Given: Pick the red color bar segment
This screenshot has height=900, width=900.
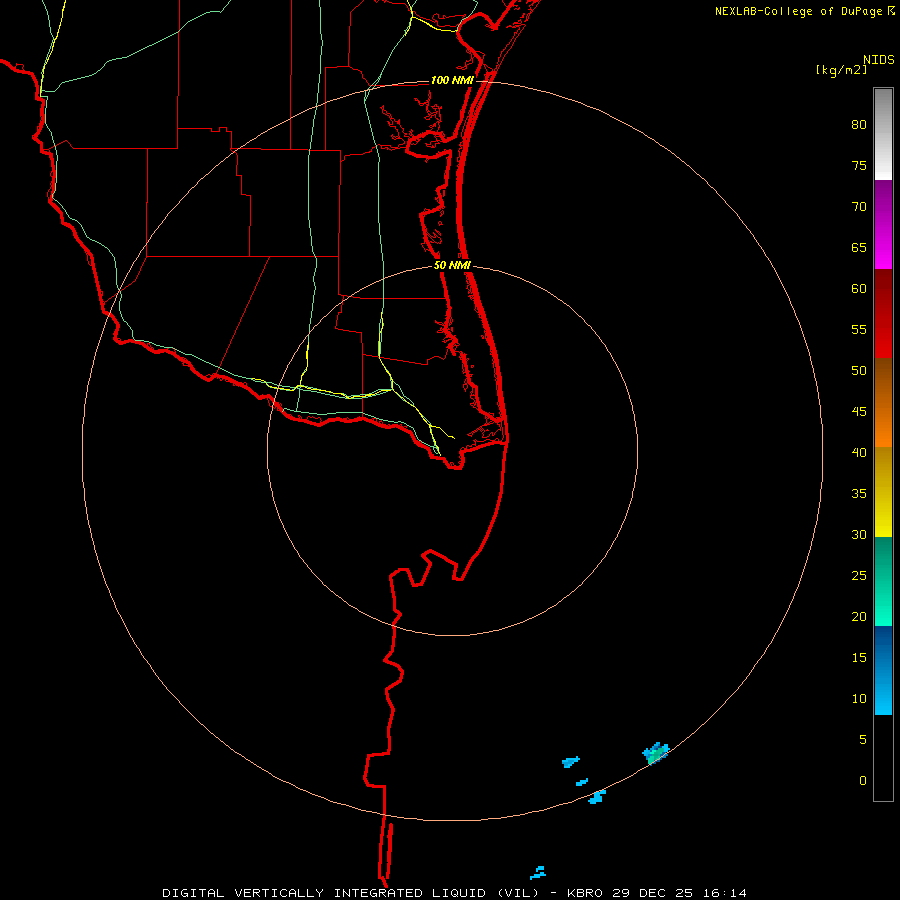Looking at the screenshot, I should (883, 313).
